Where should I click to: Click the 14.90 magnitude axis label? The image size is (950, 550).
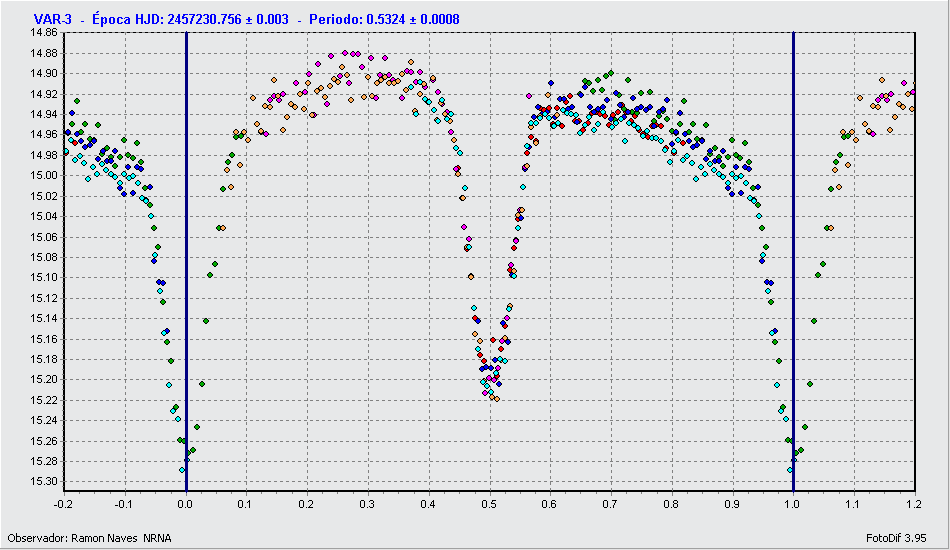click(x=44, y=73)
